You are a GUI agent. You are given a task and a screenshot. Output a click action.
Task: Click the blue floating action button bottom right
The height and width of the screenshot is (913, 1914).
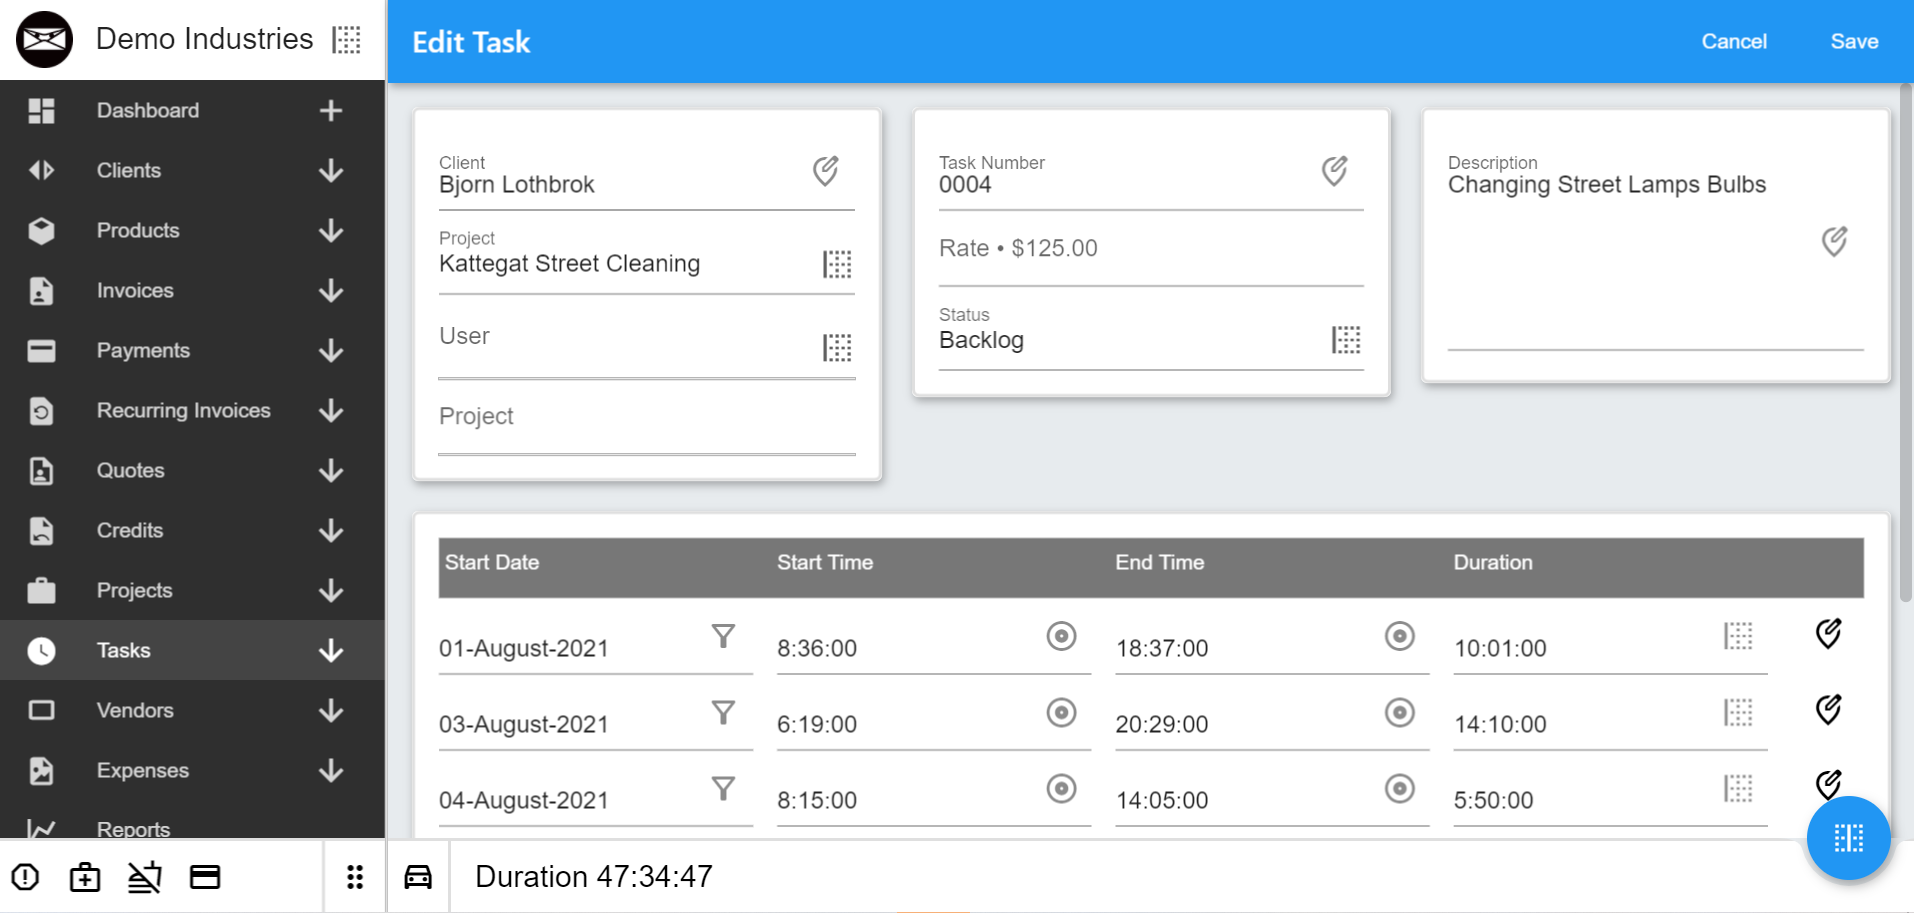[1848, 838]
